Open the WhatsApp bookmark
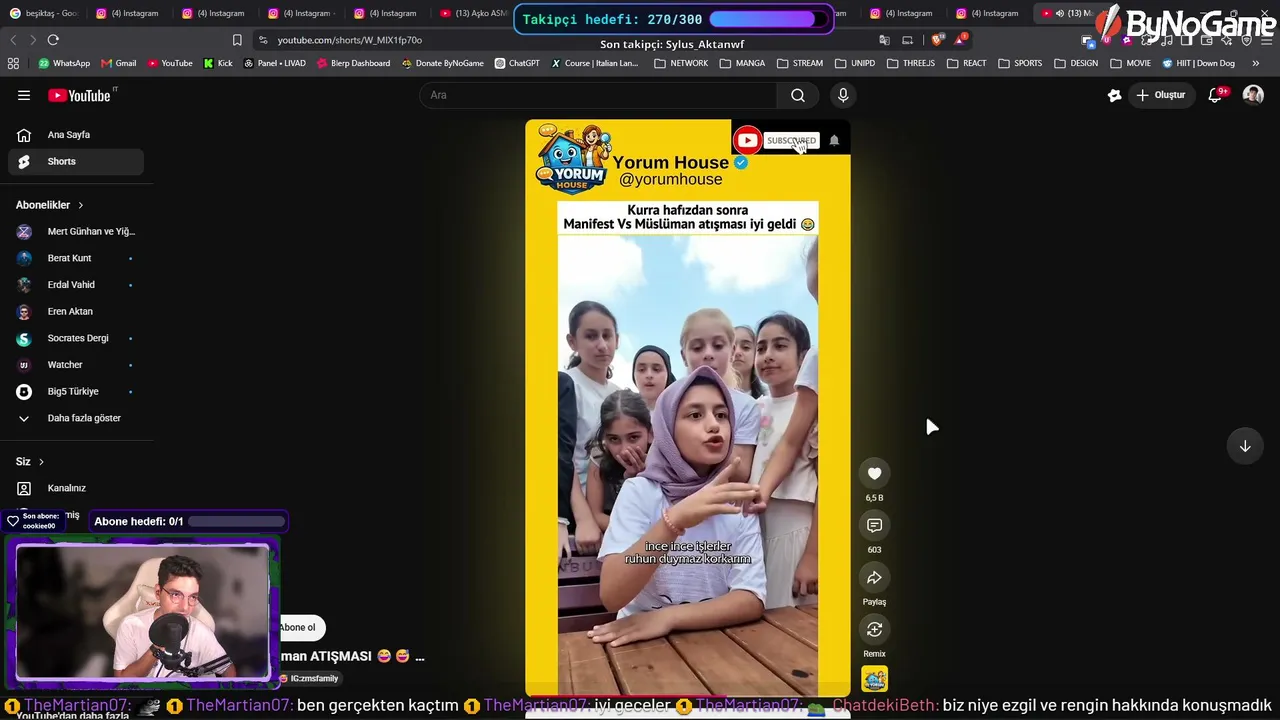The height and width of the screenshot is (720, 1280). pyautogui.click(x=64, y=63)
